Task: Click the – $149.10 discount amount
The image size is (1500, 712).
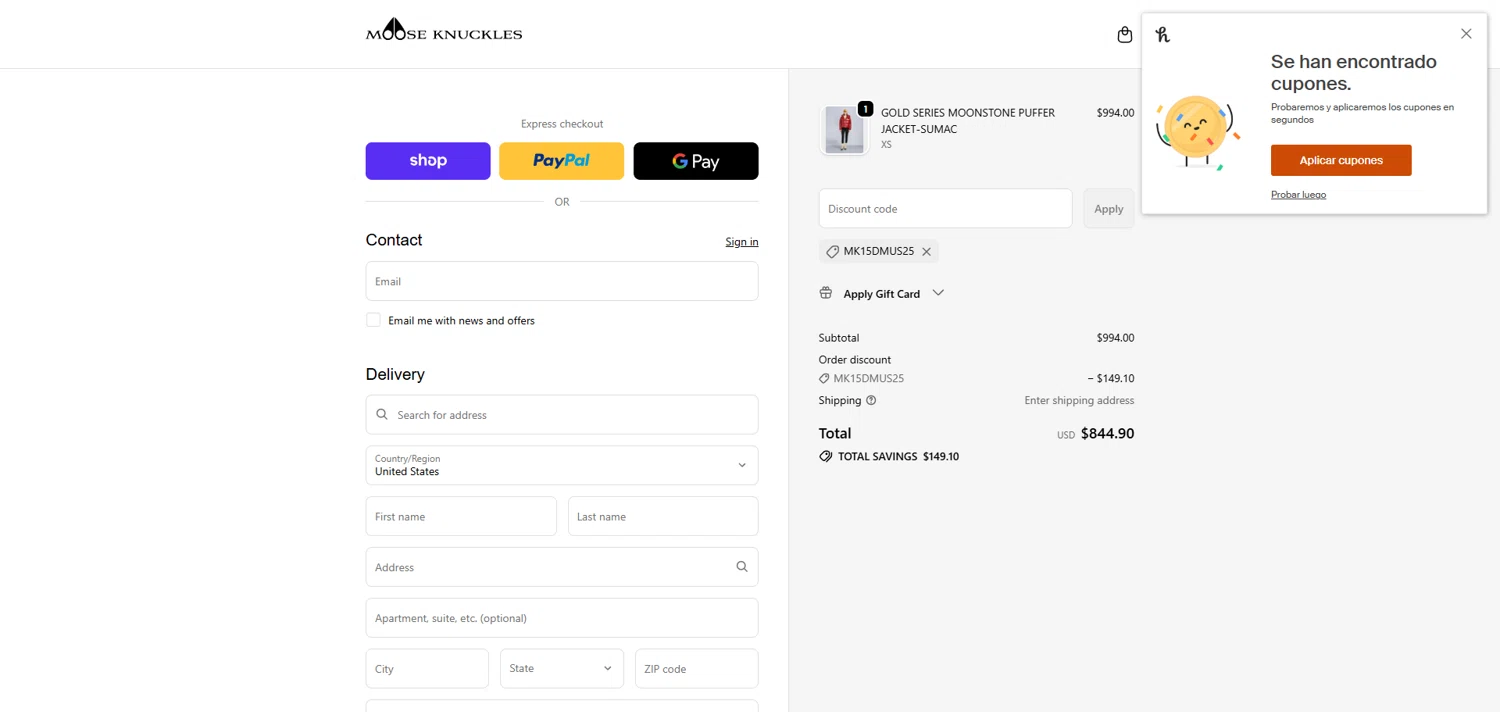Action: 1111,379
